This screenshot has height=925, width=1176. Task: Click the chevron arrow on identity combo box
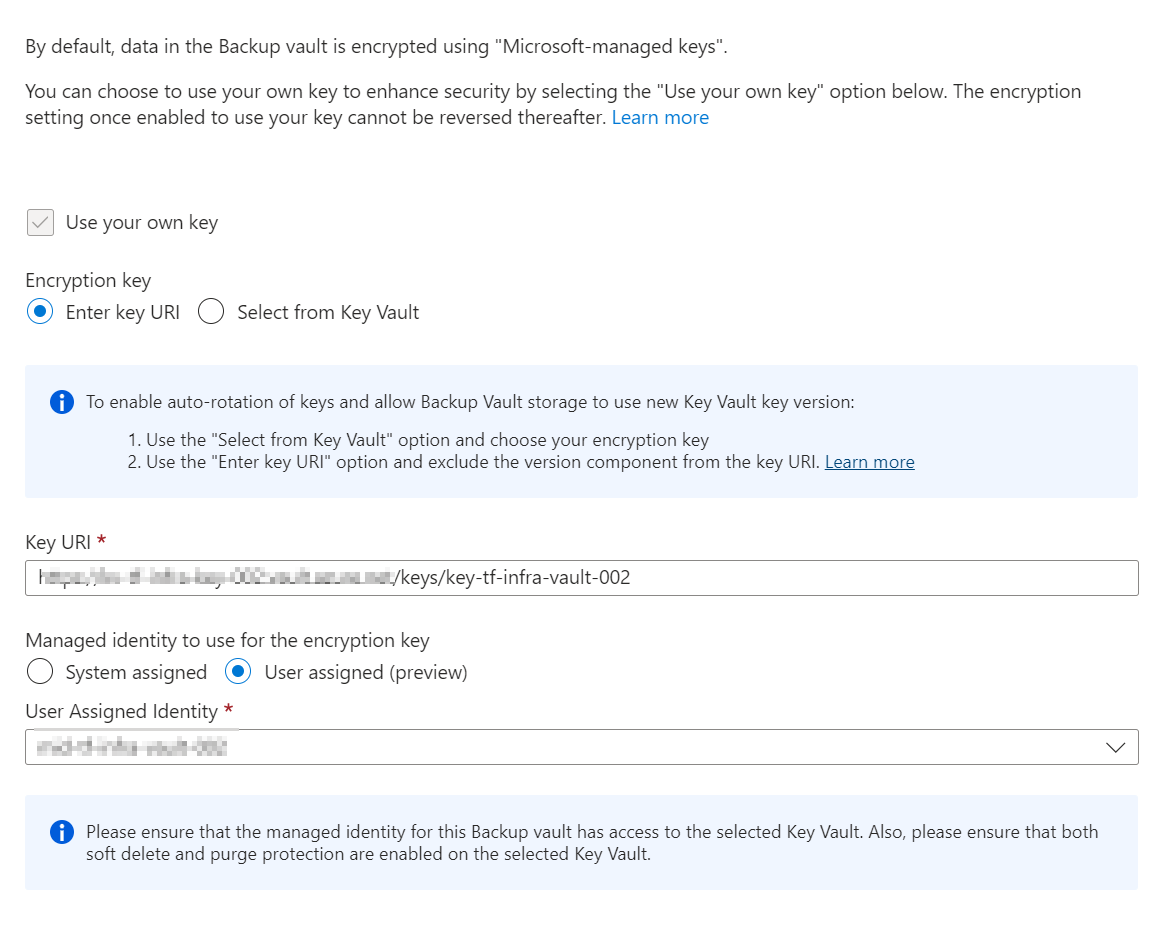pos(1116,747)
